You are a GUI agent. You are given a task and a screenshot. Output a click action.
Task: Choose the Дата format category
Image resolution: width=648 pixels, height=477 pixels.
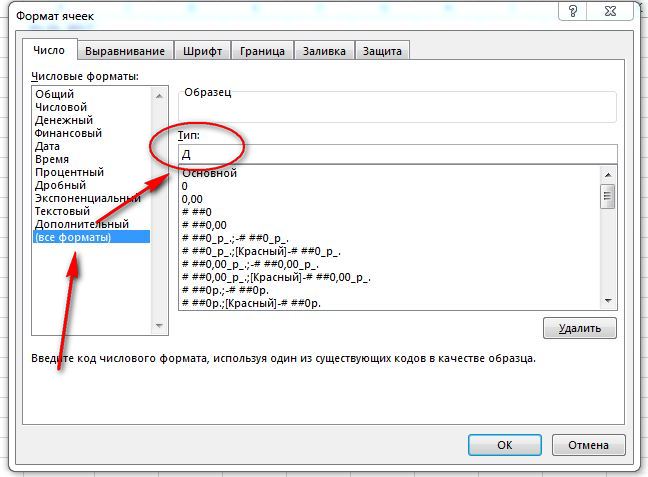[x=48, y=146]
